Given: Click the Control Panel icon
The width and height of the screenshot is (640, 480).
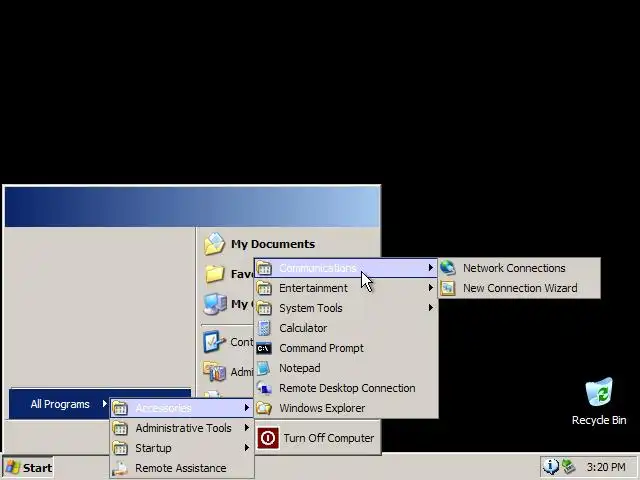Looking at the screenshot, I should [214, 342].
